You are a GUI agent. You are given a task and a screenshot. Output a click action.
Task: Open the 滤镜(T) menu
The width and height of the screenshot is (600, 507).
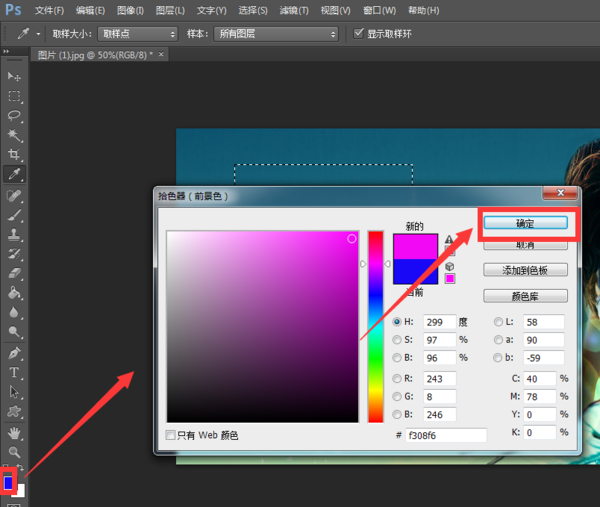click(293, 10)
